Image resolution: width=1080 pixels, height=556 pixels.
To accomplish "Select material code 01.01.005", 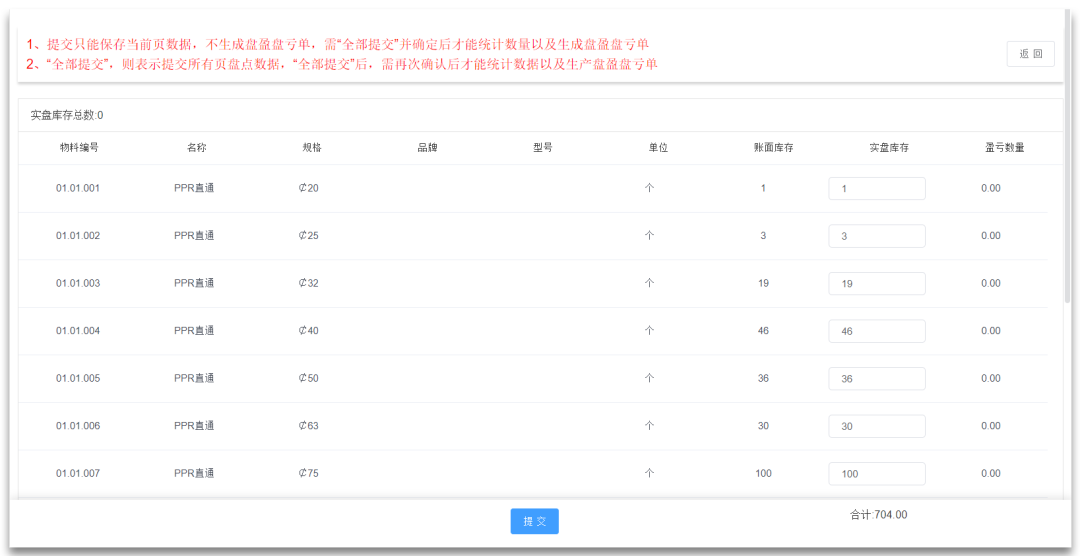I will click(x=78, y=378).
